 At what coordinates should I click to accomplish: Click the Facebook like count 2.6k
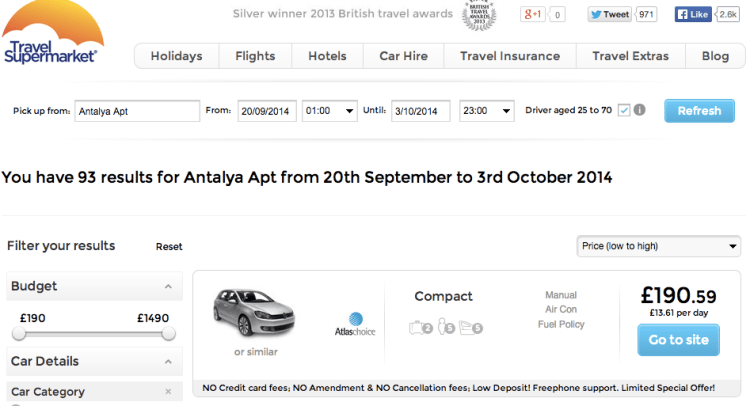click(x=728, y=14)
